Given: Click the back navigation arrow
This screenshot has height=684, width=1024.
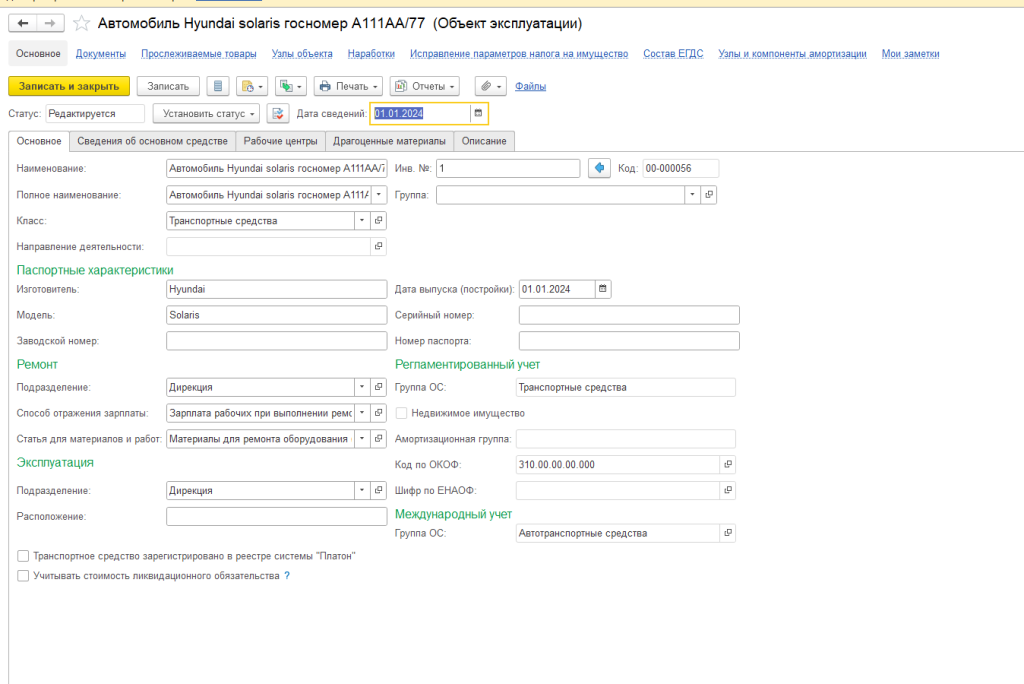Looking at the screenshot, I should pyautogui.click(x=23, y=23).
